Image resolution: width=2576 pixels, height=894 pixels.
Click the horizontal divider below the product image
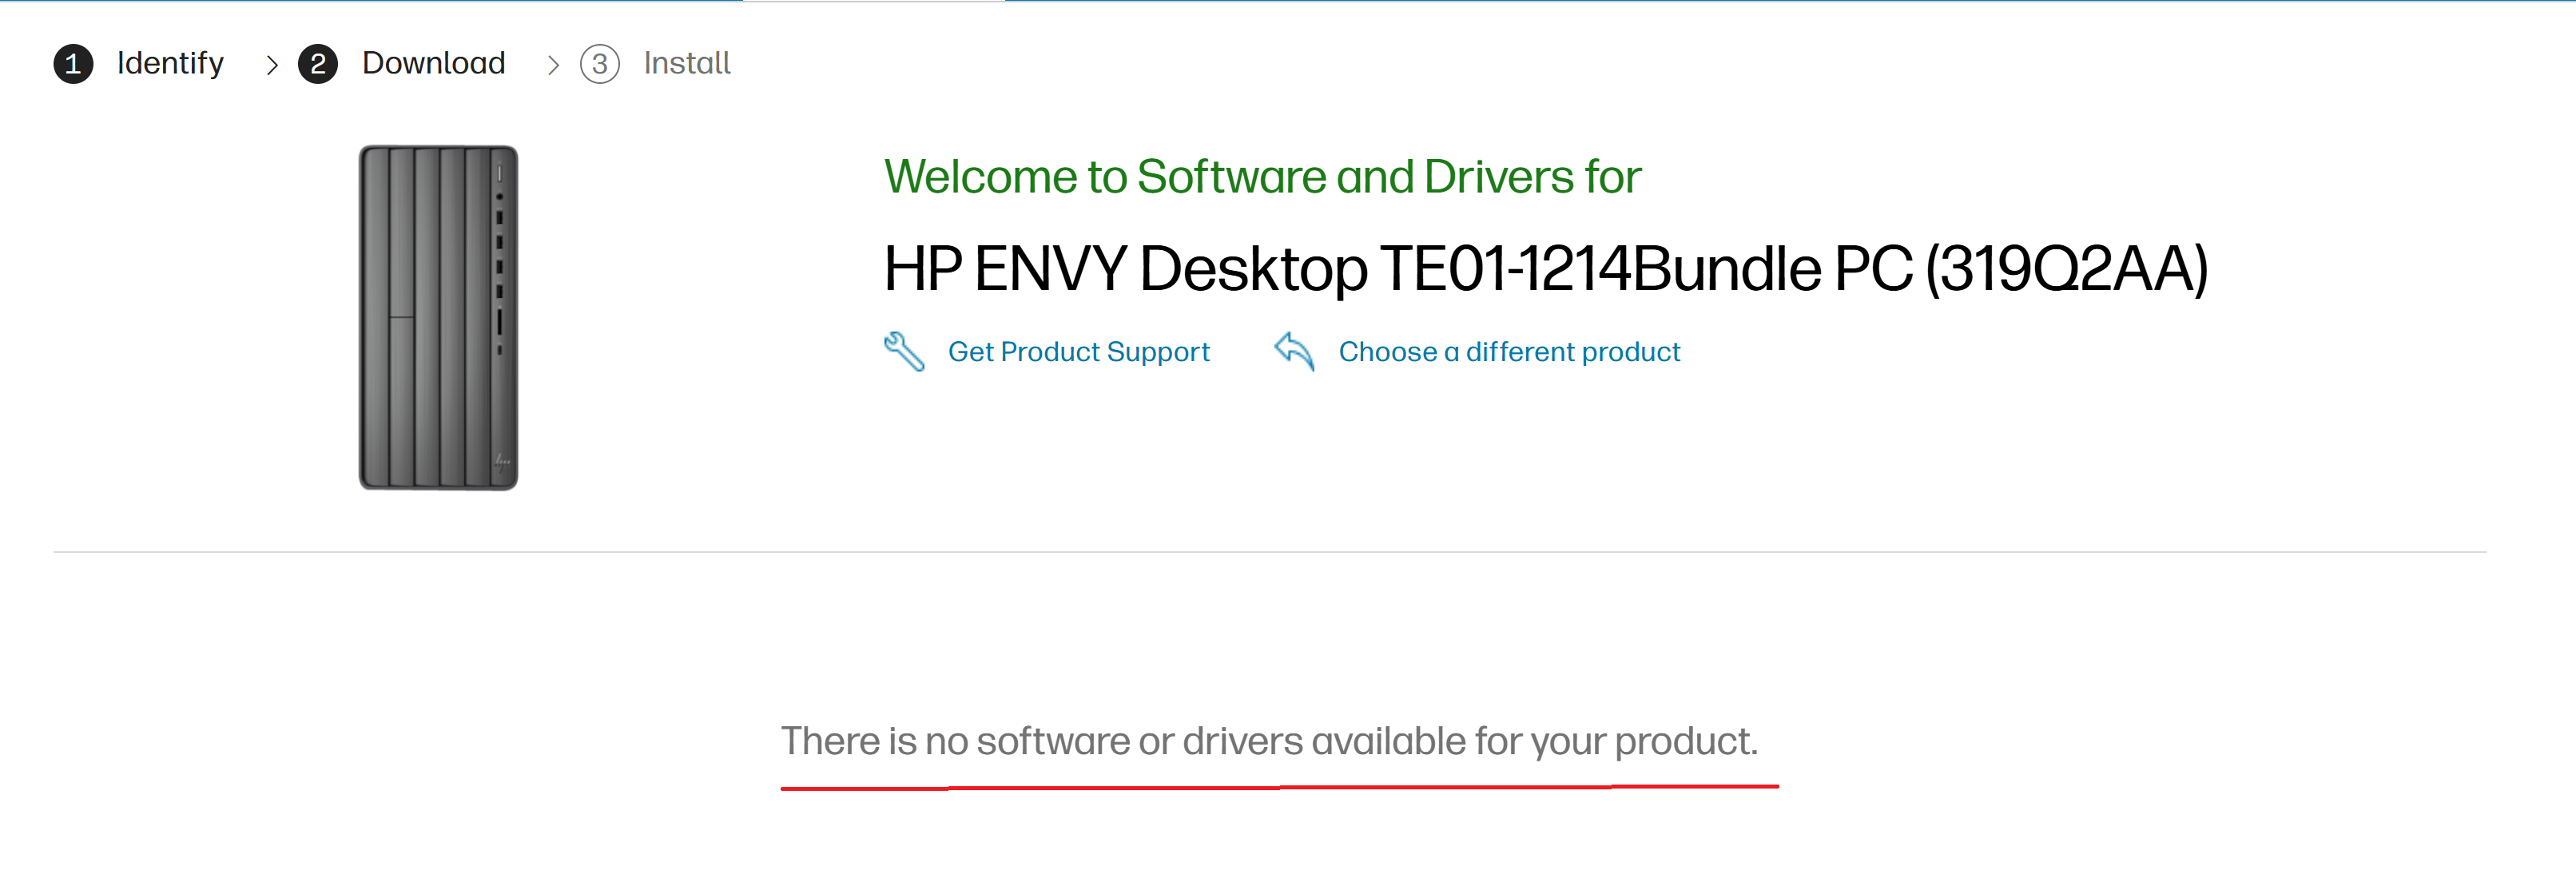[1268, 552]
